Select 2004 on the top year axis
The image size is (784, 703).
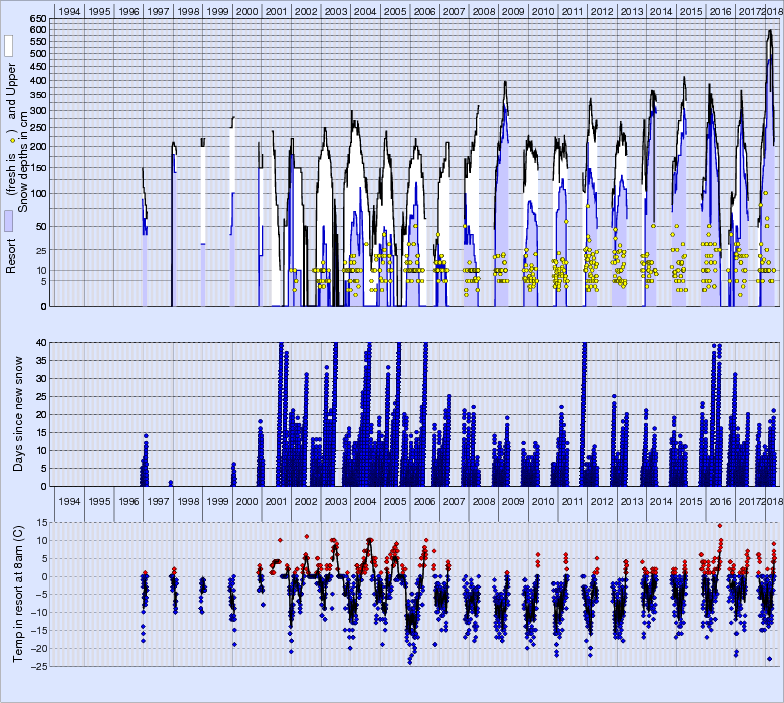click(x=364, y=10)
